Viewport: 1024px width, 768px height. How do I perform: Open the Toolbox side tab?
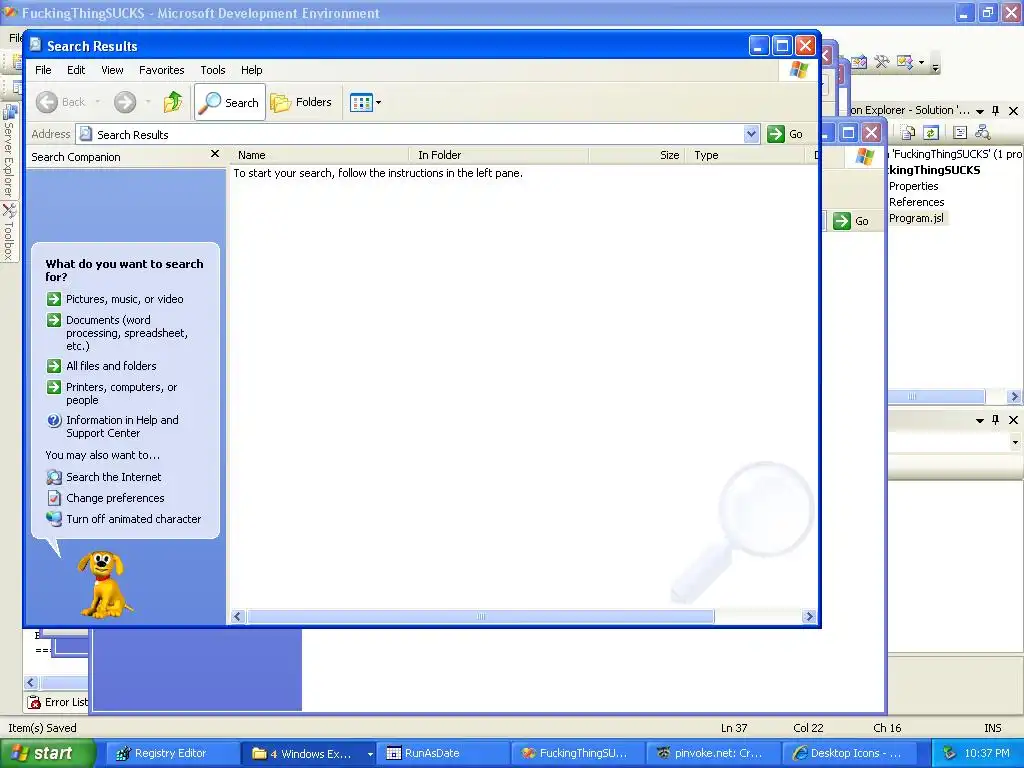click(x=9, y=232)
